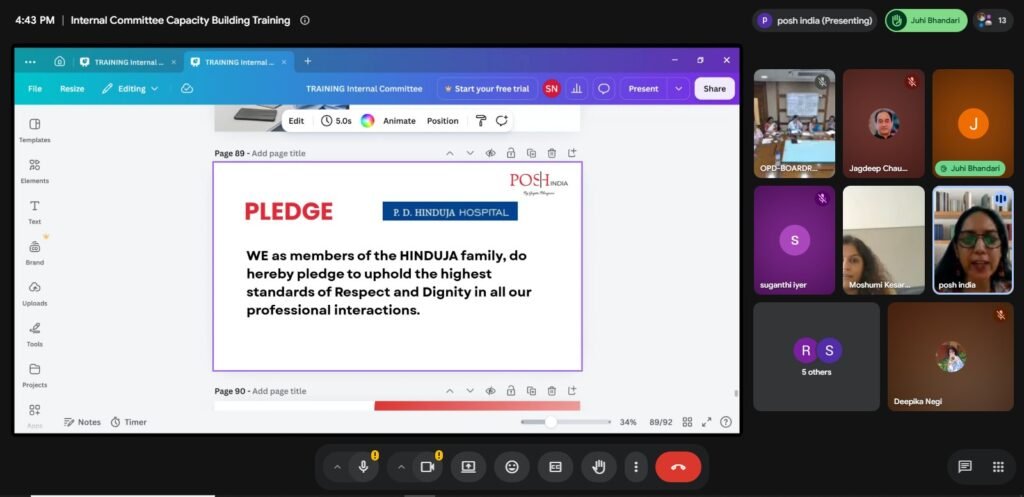The width and height of the screenshot is (1024, 497).
Task: Open the page color picker
Action: coord(368,121)
